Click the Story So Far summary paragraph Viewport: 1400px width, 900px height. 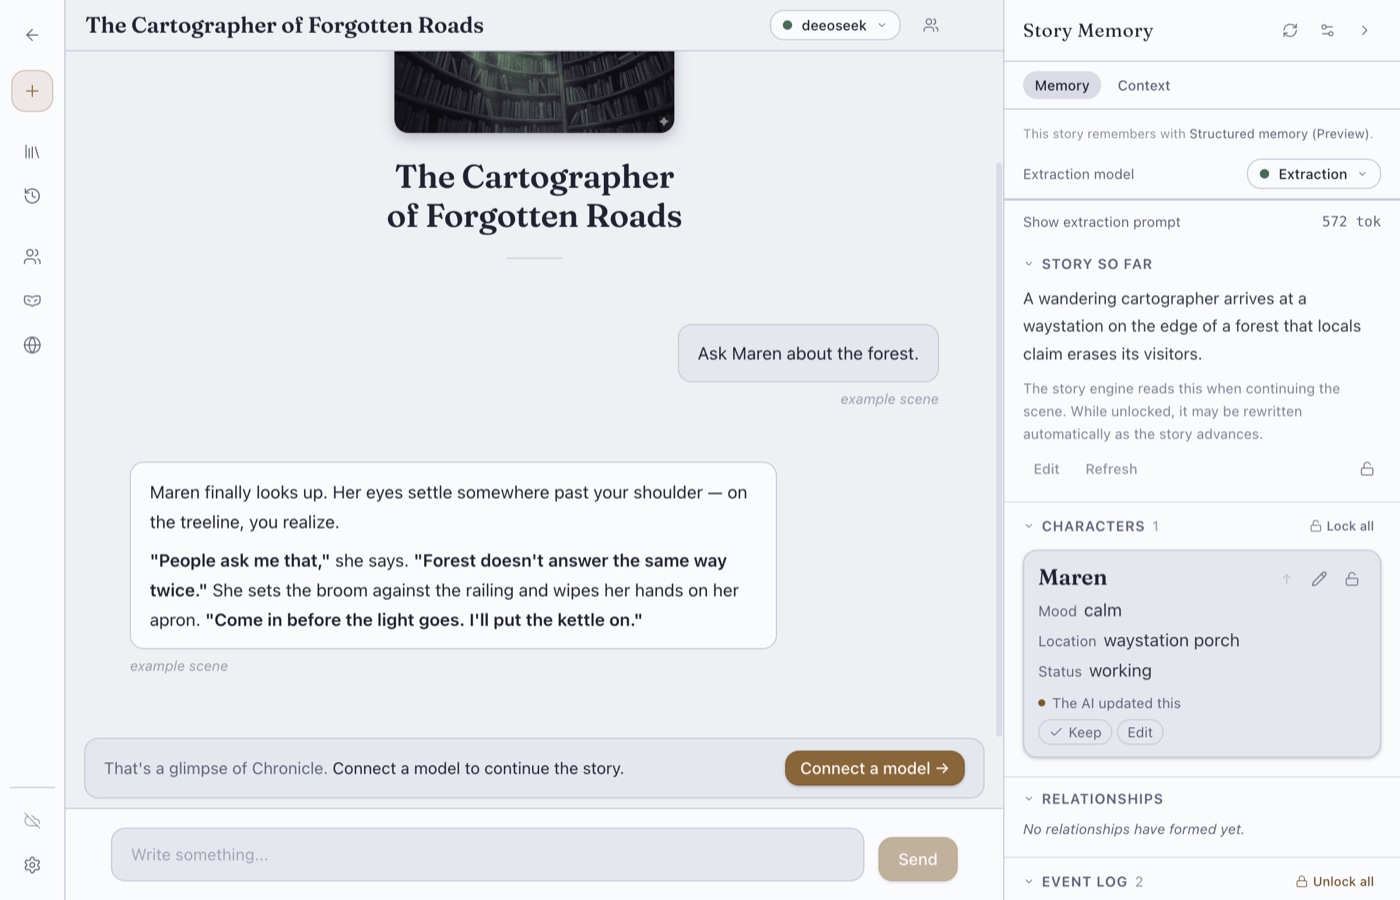1192,326
